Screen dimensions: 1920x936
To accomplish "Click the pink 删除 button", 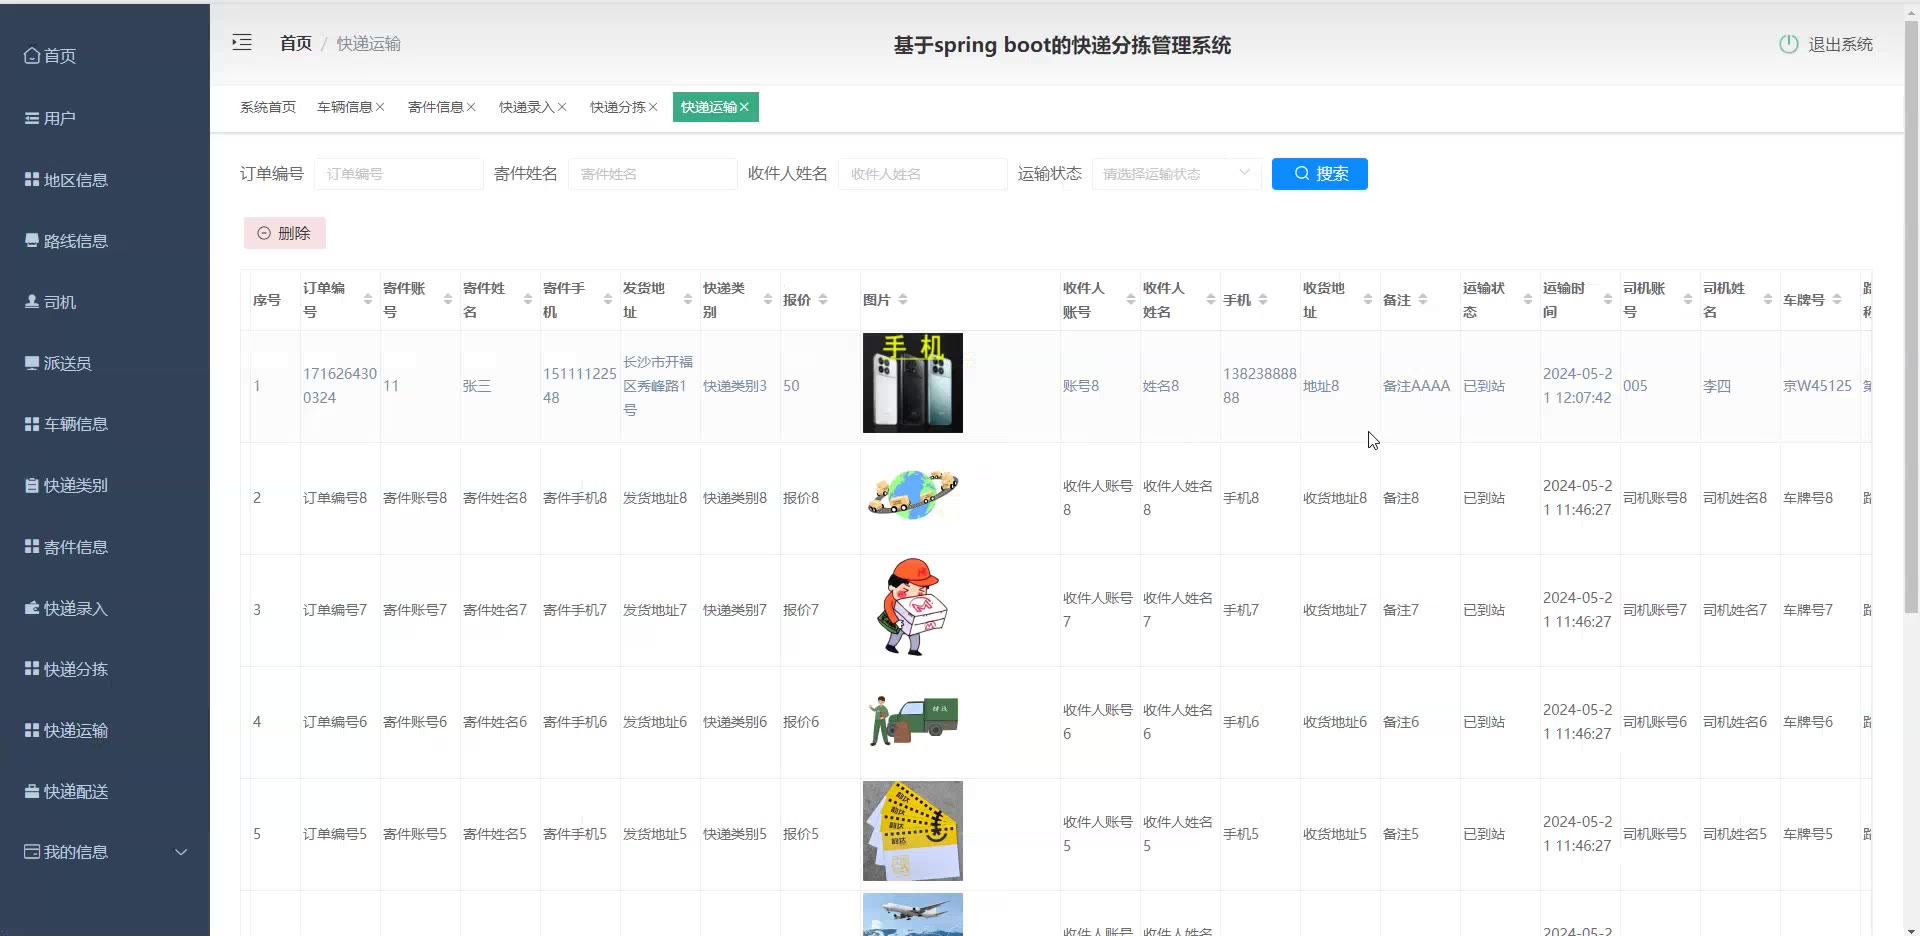I will 285,233.
